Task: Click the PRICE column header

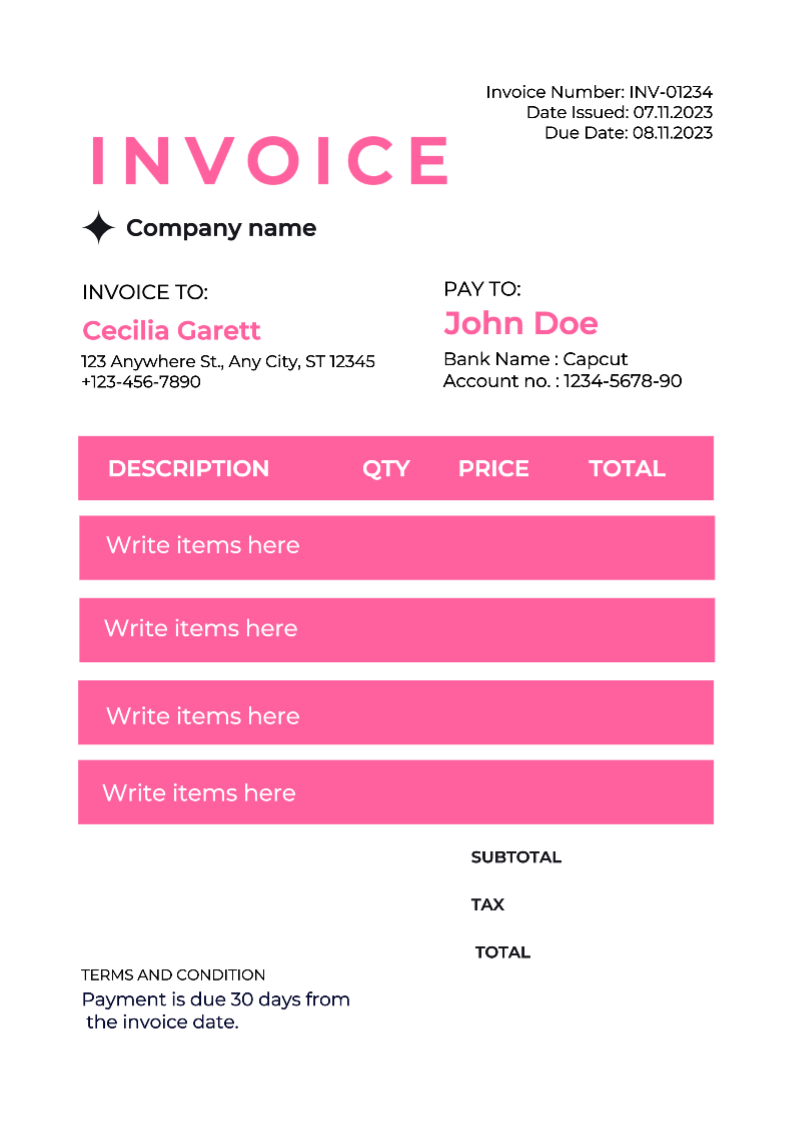Action: pyautogui.click(x=493, y=469)
